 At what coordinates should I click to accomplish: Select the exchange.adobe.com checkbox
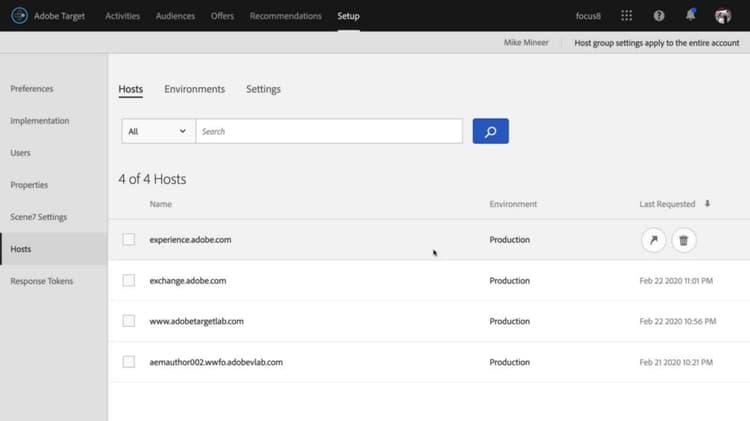128,281
